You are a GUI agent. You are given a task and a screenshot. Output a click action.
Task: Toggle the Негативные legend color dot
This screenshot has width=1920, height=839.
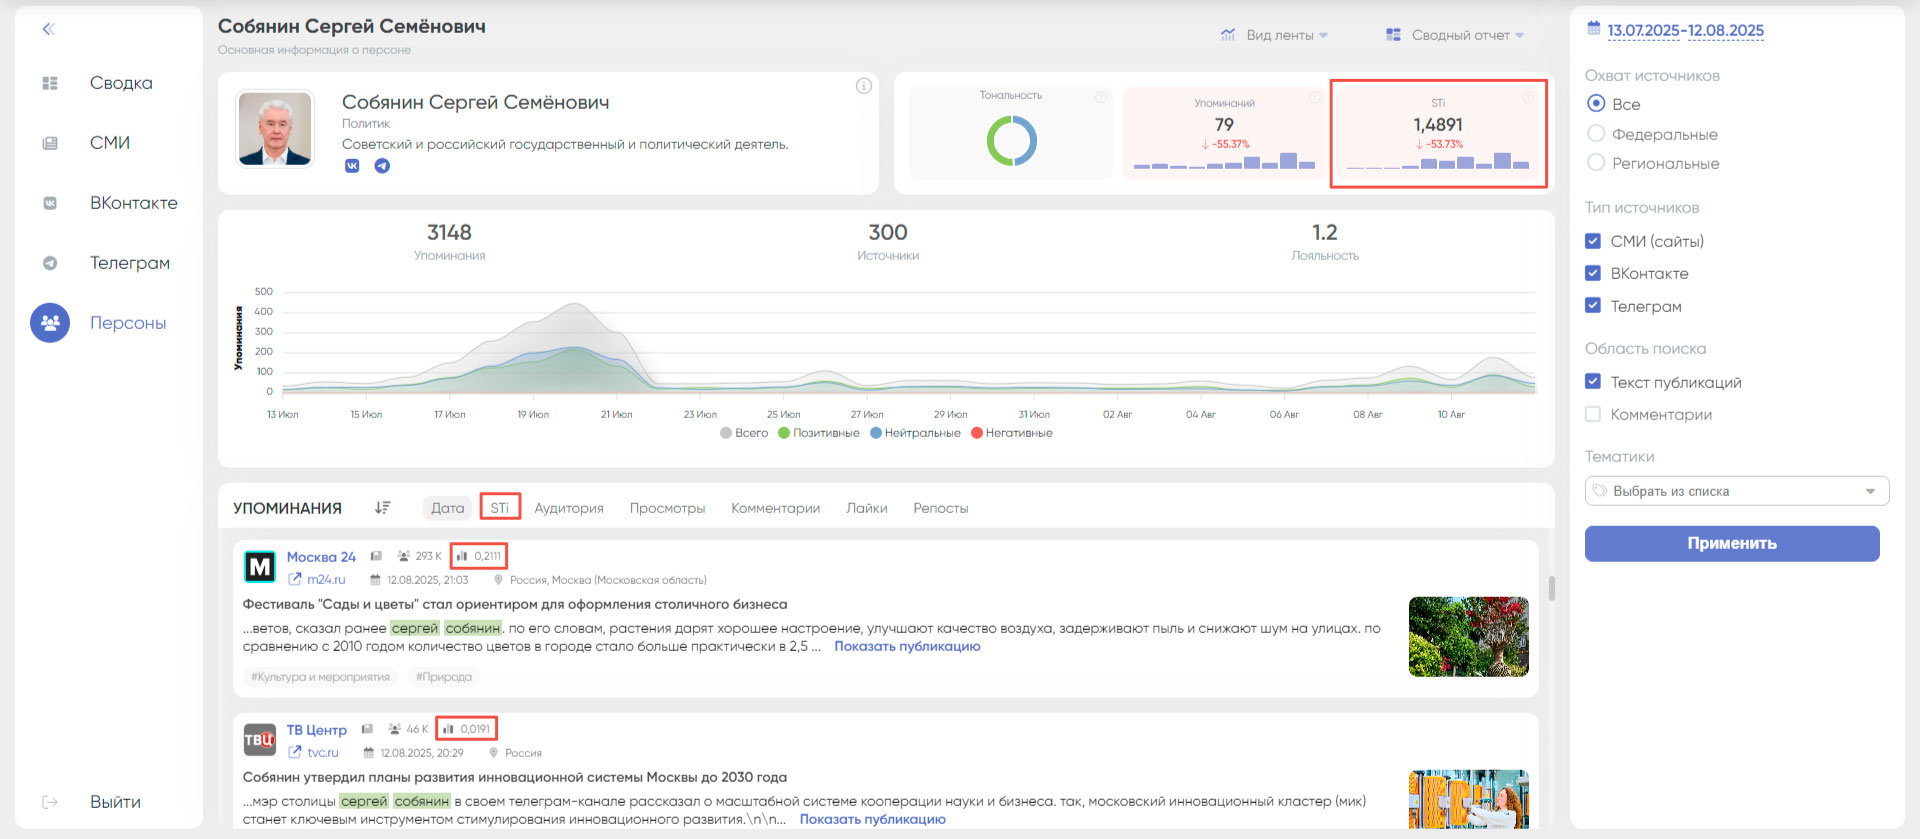977,433
